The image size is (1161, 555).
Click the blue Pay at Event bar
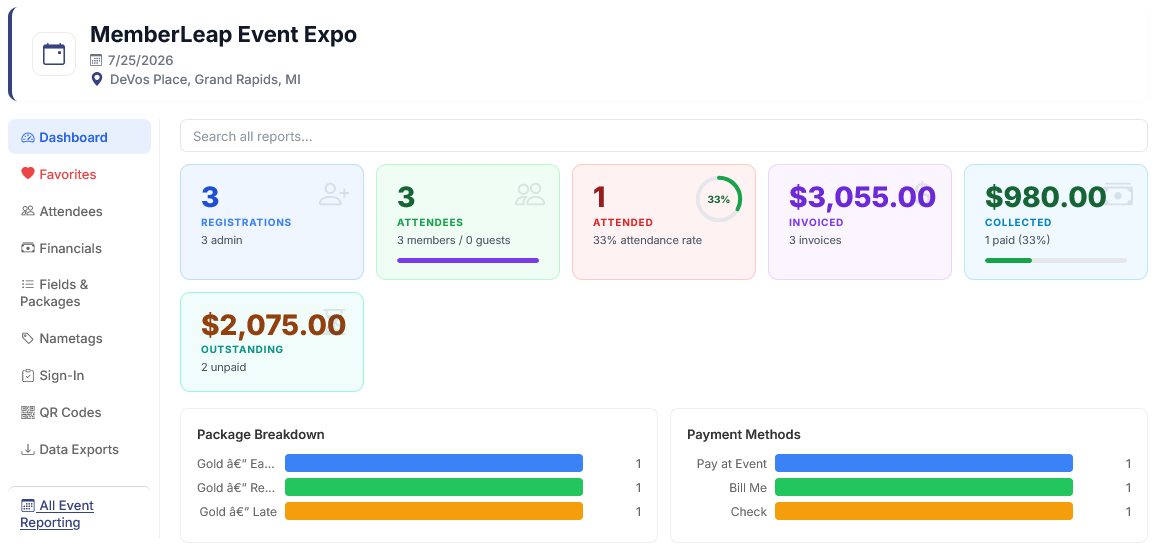[x=923, y=463]
